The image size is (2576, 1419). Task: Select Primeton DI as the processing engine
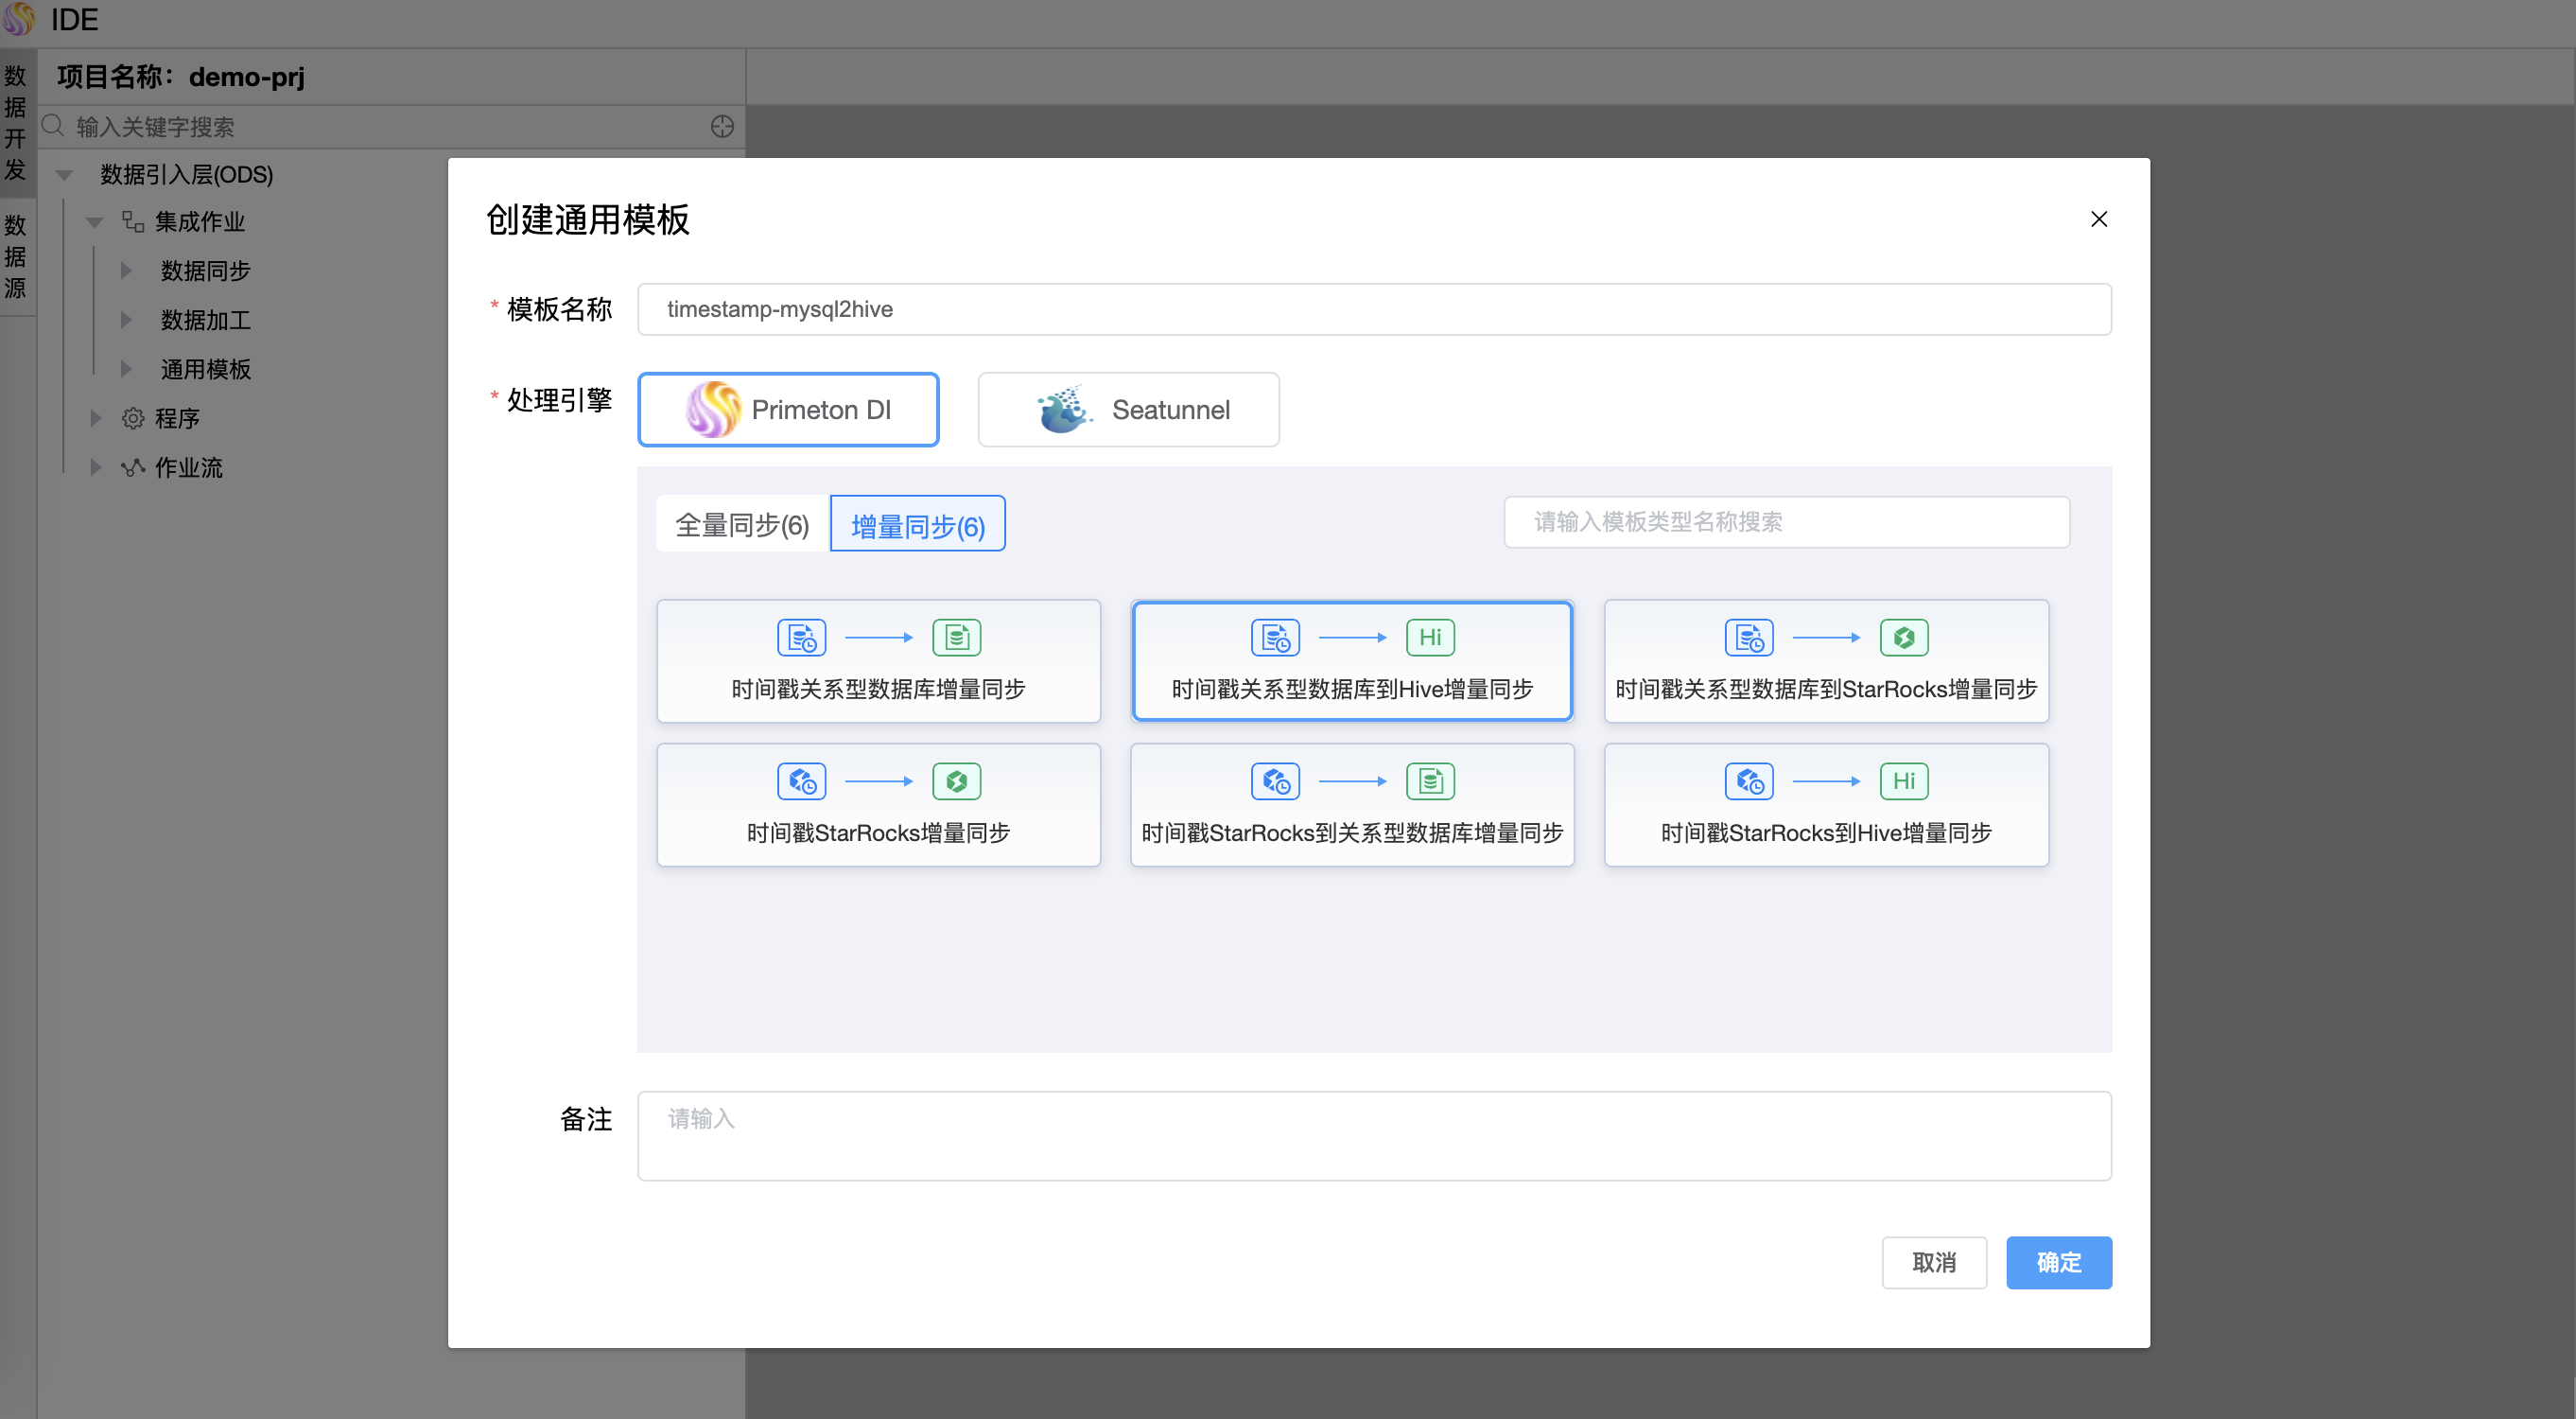point(788,409)
